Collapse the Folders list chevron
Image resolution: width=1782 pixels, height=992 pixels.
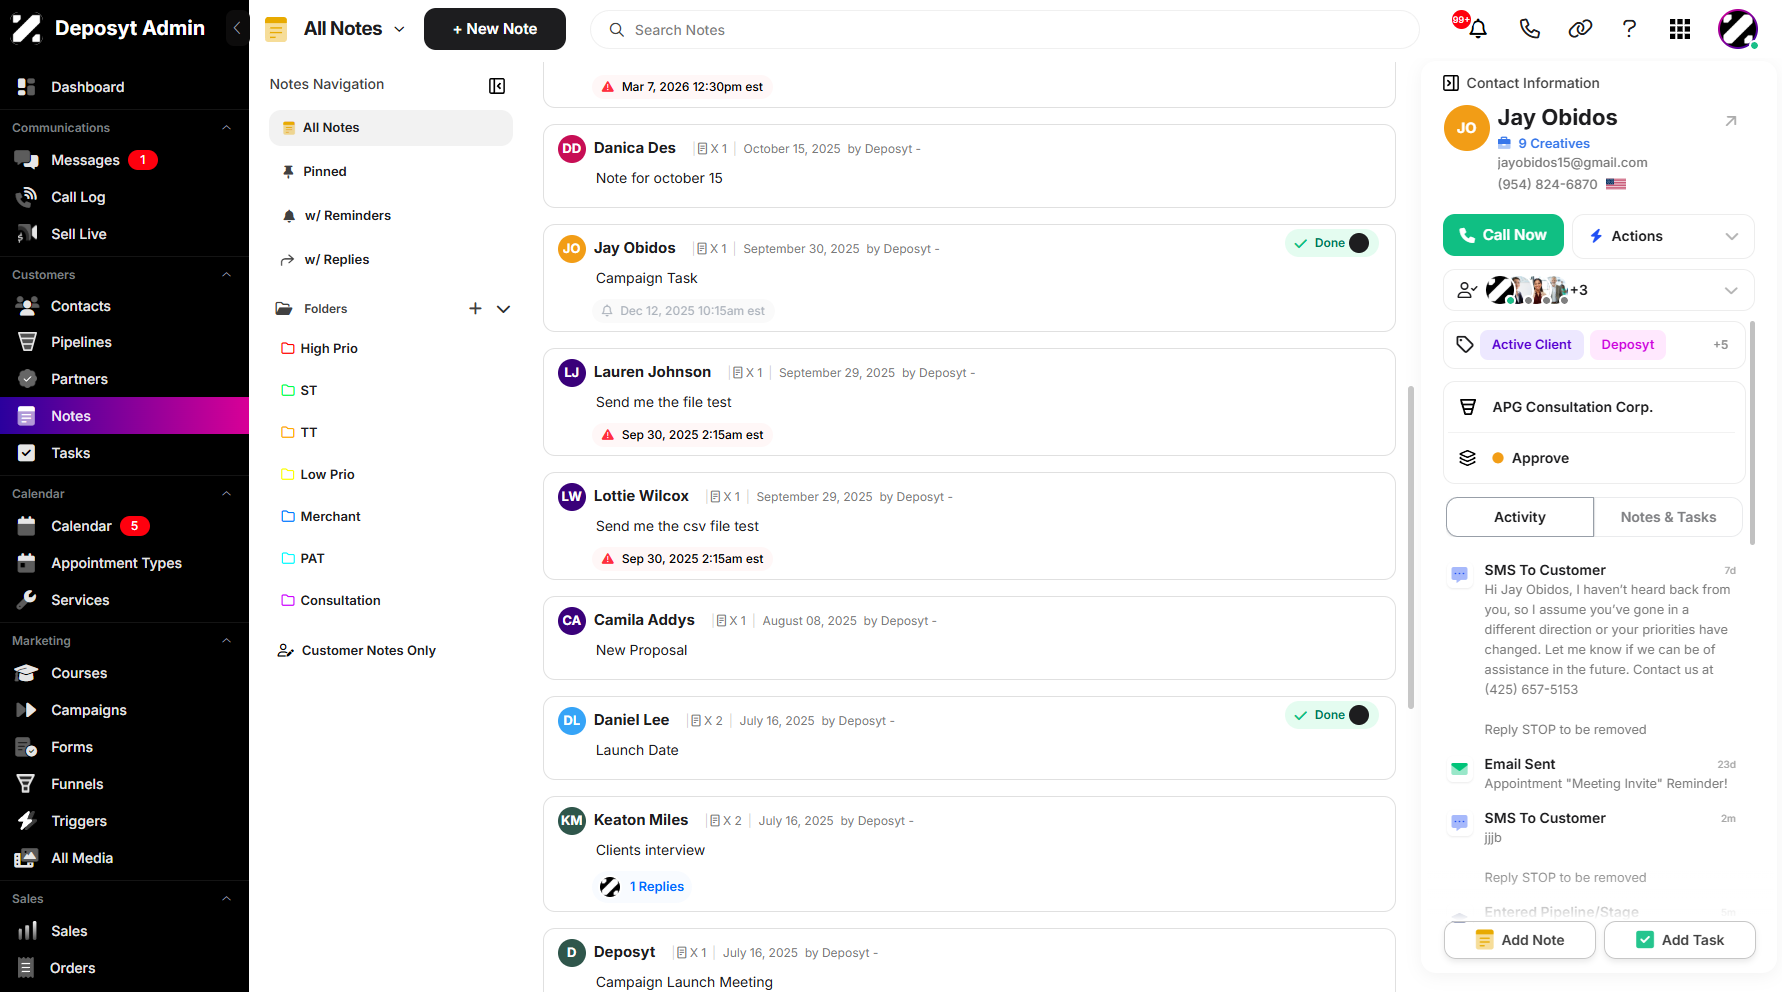504,309
